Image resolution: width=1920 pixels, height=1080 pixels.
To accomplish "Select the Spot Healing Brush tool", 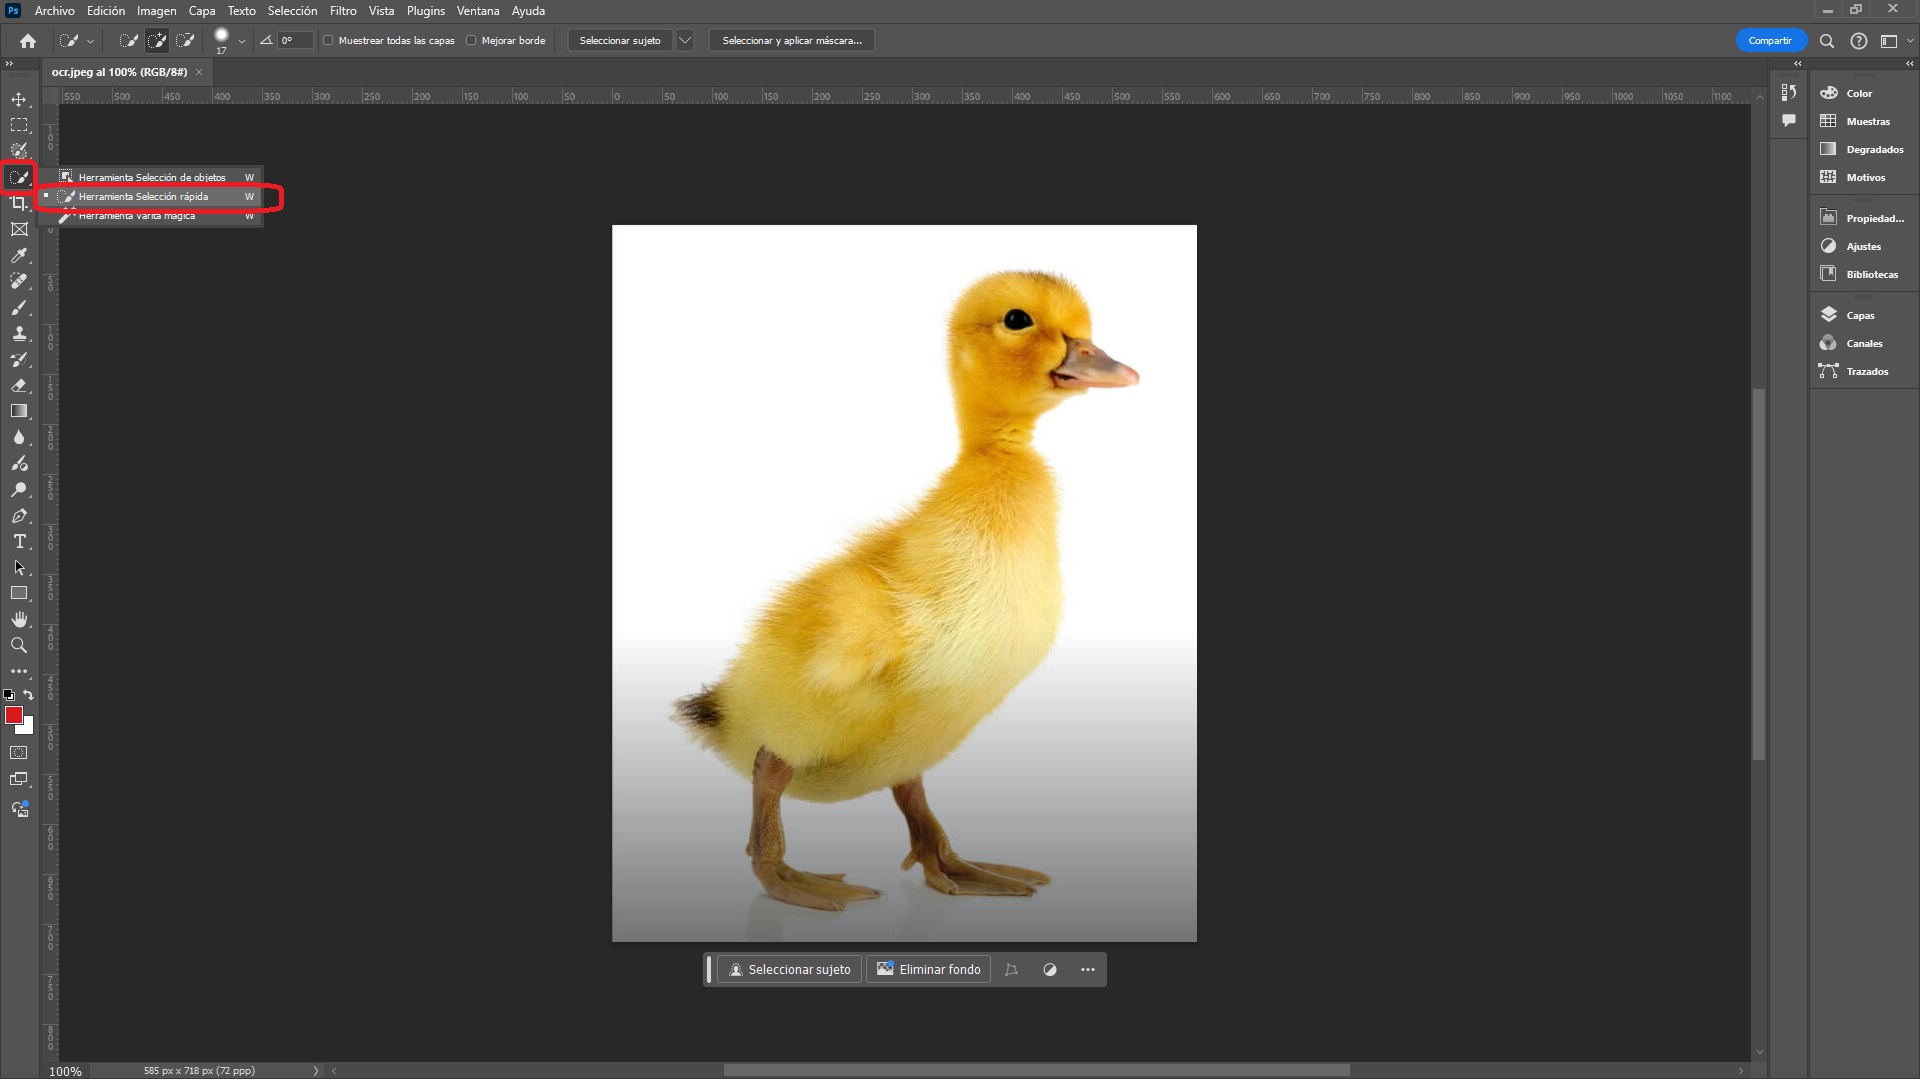I will (19, 281).
